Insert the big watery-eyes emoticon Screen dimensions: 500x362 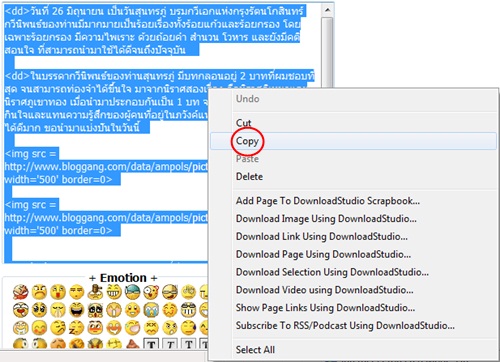coord(39,310)
